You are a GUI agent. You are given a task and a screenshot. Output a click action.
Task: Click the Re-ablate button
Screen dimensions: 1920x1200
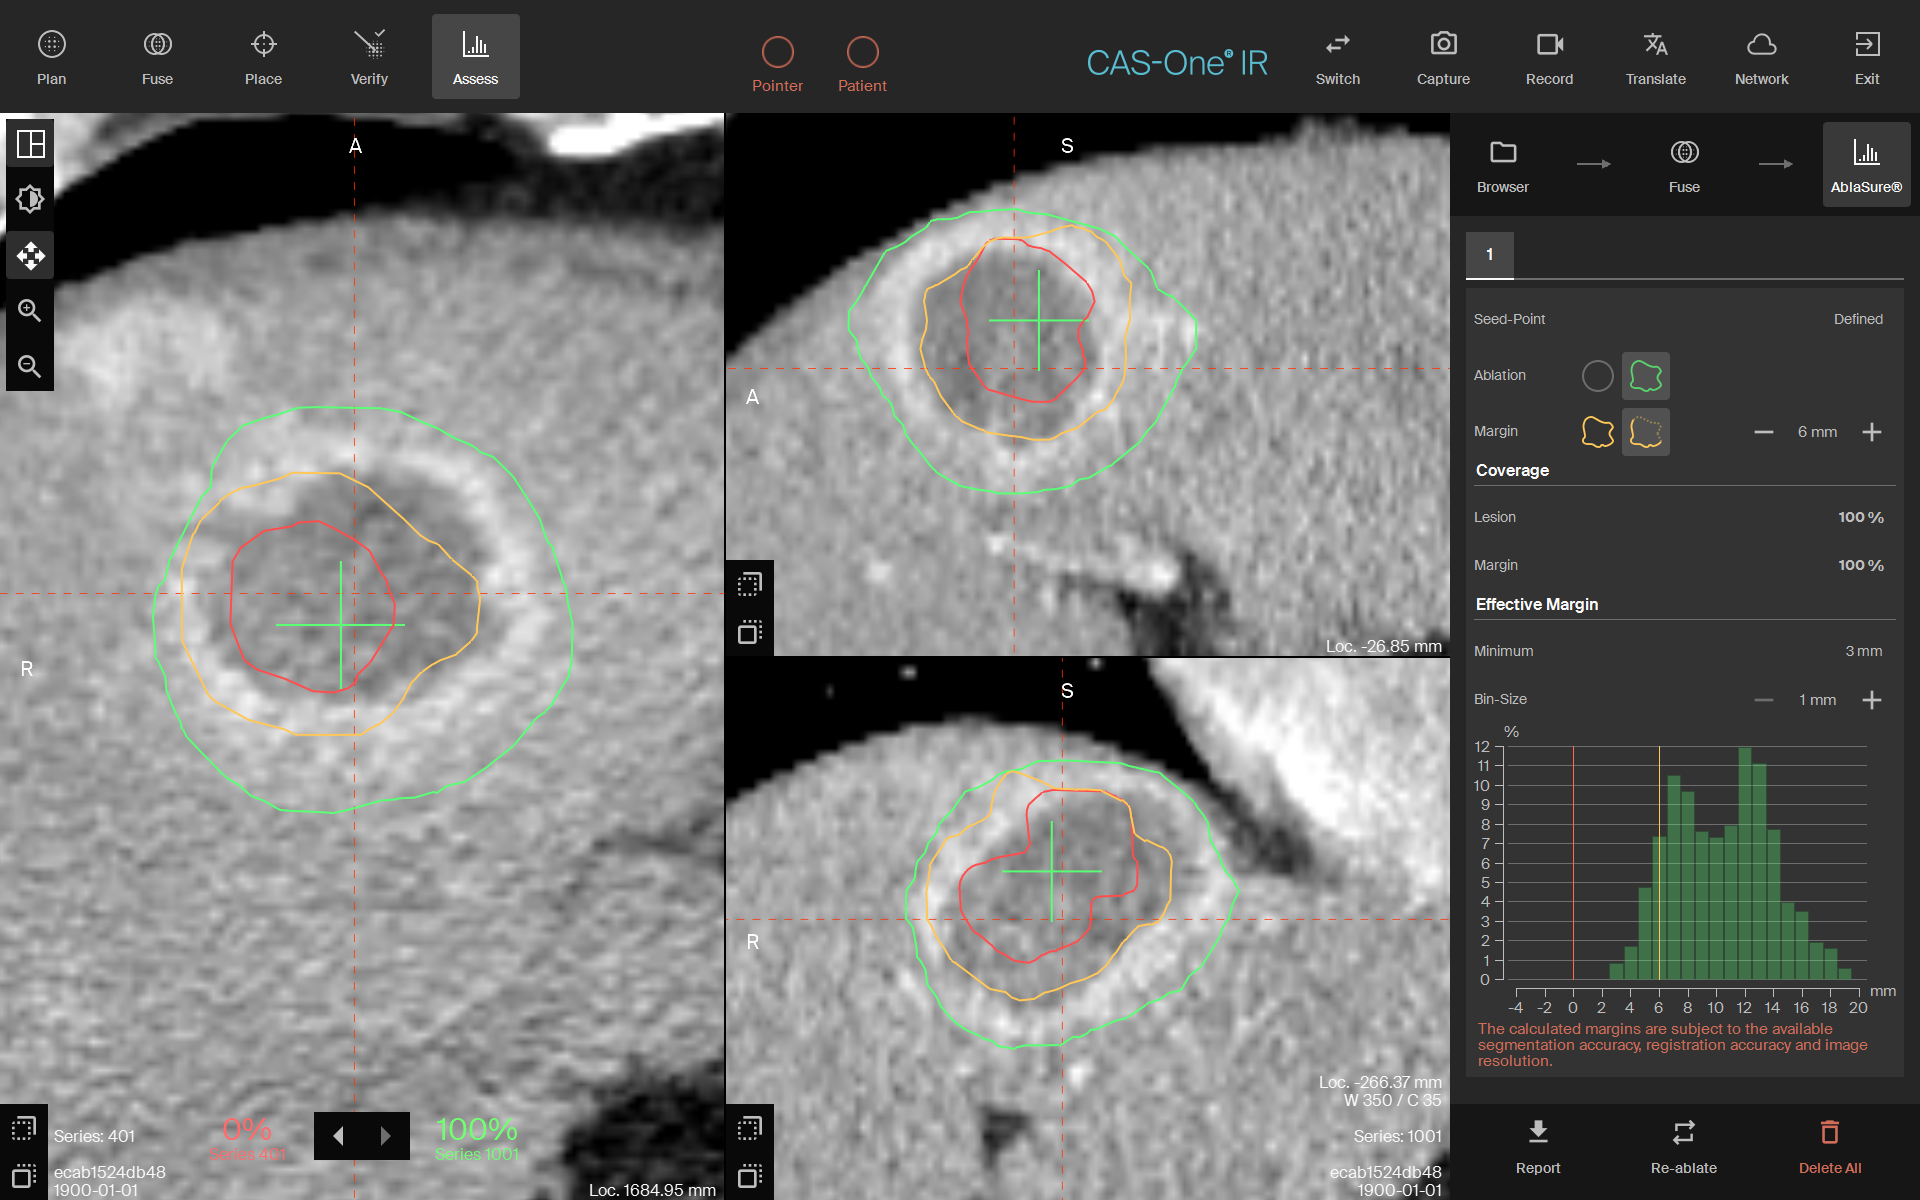(x=1683, y=1146)
